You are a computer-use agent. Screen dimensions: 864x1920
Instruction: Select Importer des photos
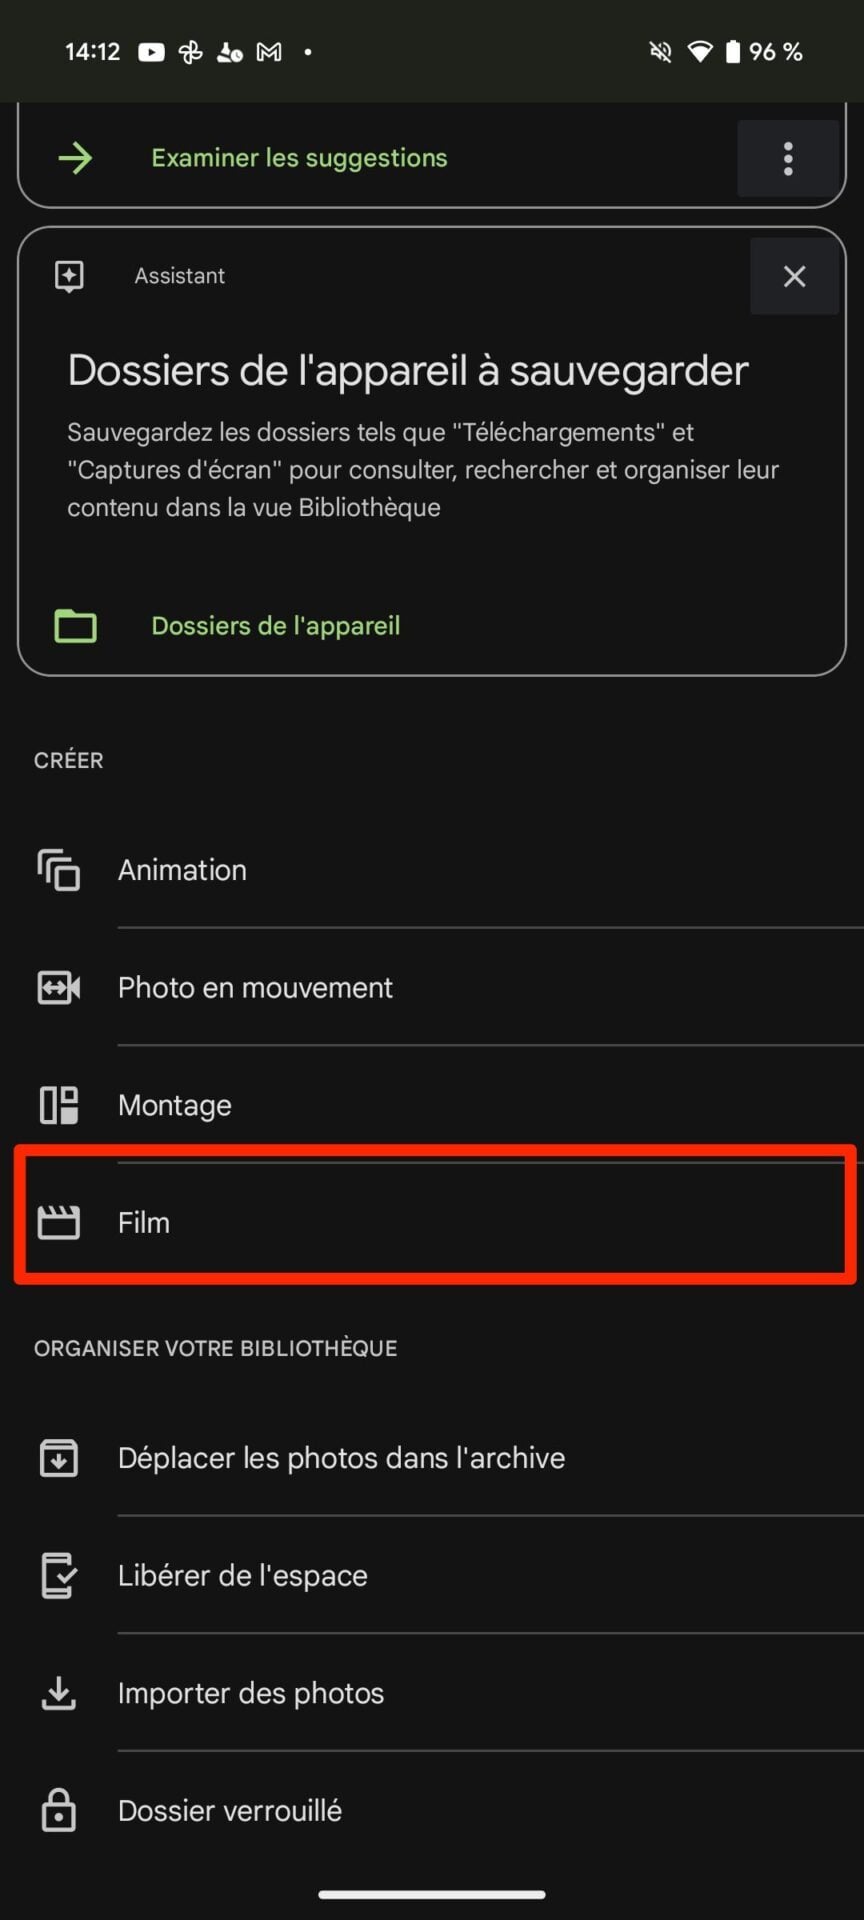pyautogui.click(x=251, y=1693)
